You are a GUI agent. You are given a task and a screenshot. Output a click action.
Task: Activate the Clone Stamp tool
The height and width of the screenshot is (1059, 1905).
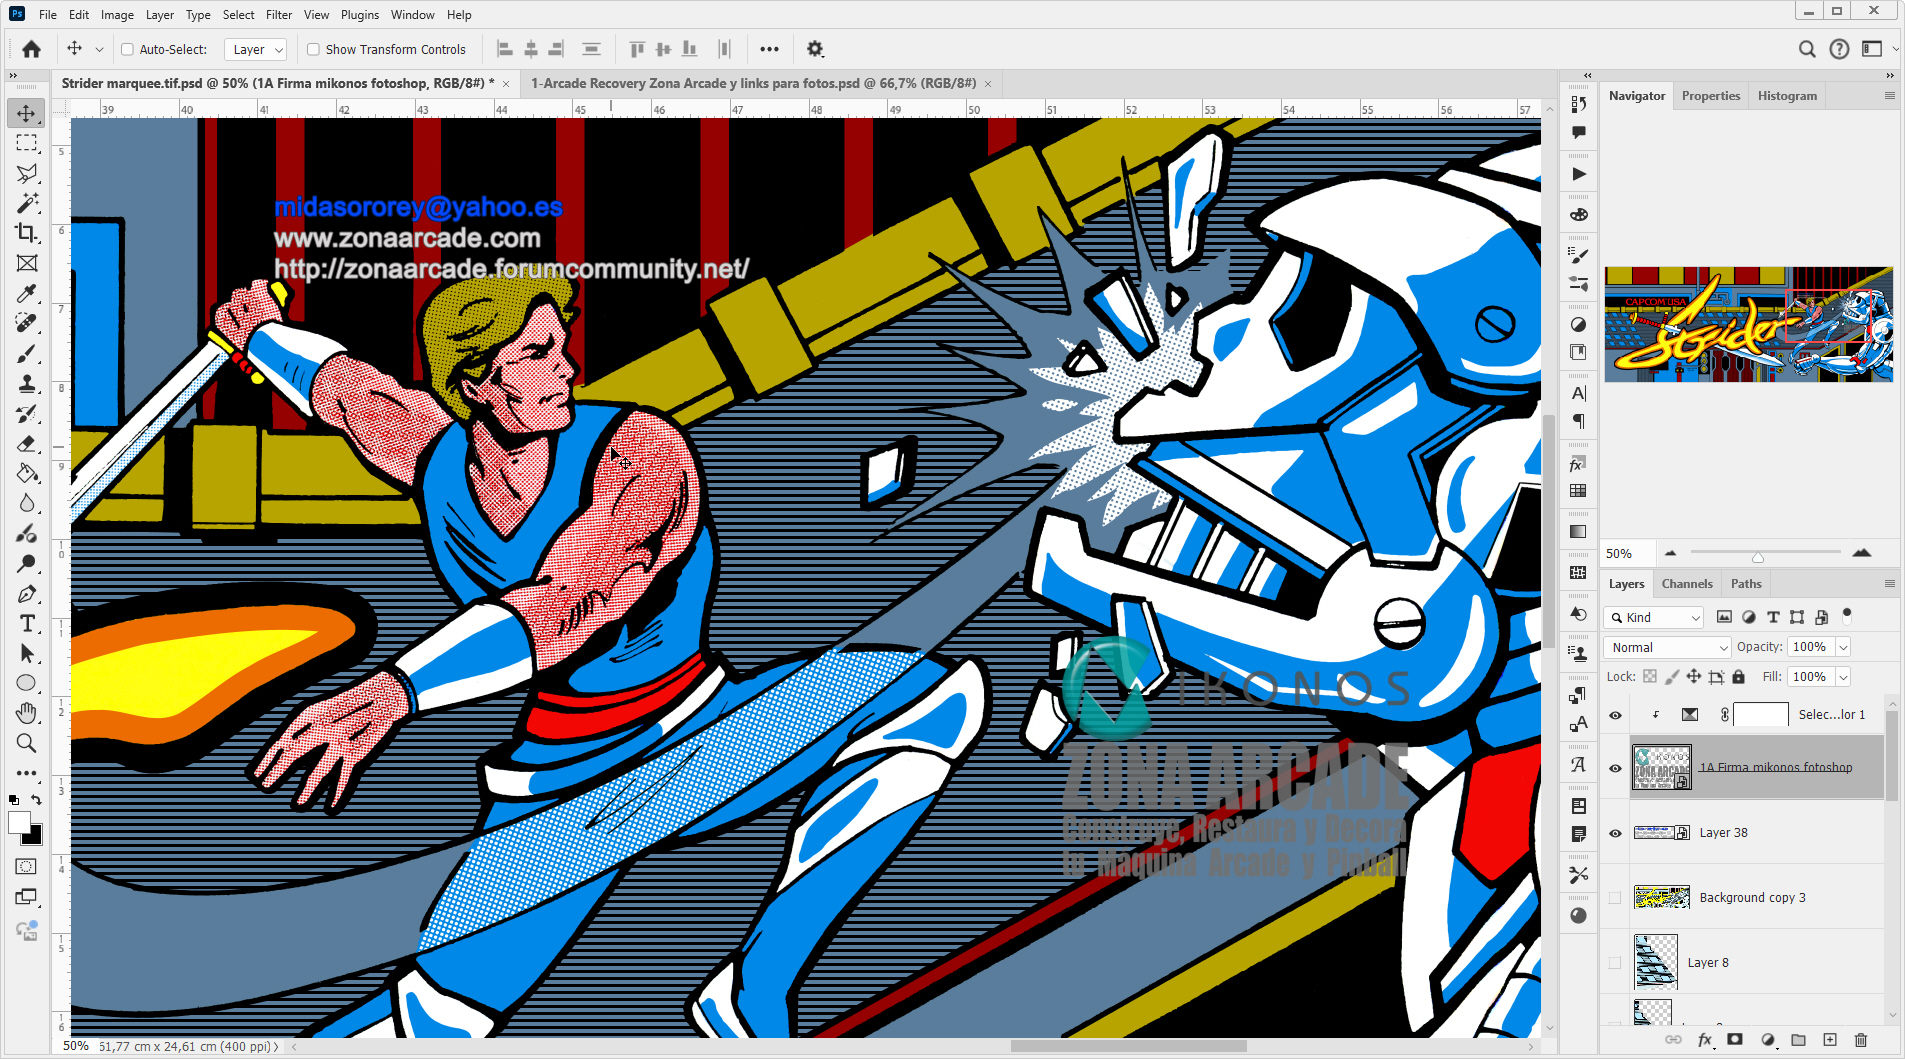point(27,383)
